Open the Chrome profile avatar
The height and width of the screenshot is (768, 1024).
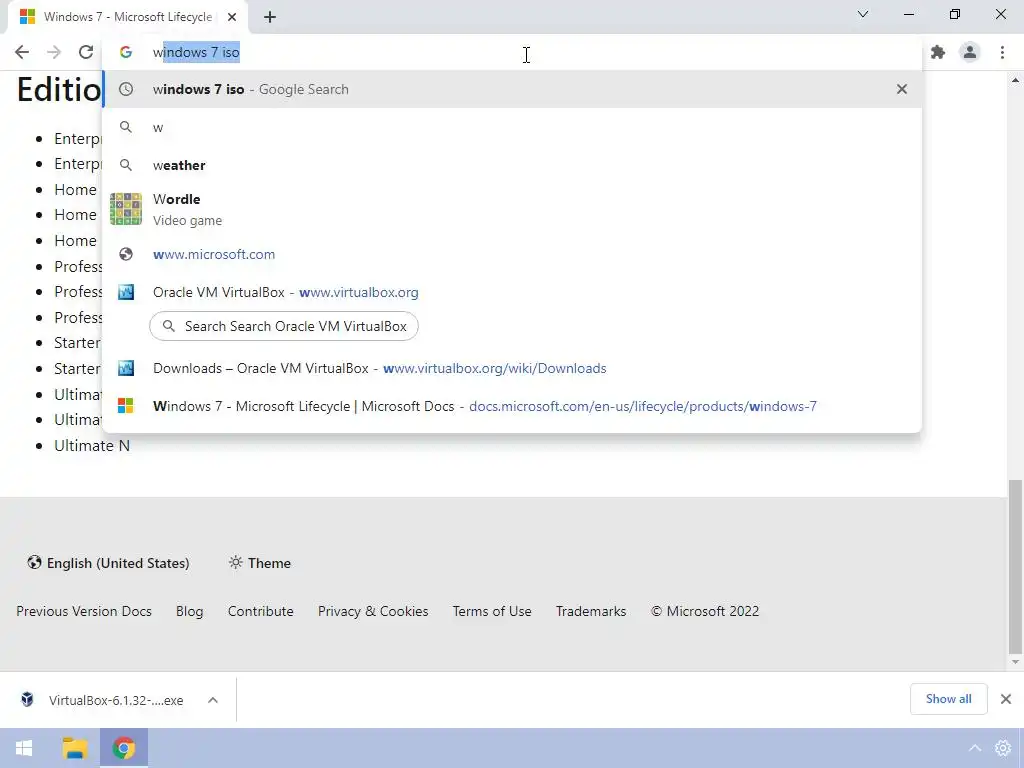(970, 52)
